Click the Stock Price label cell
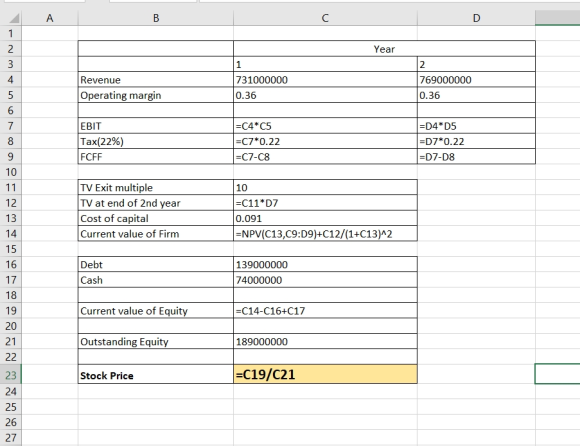Image resolution: width=580 pixels, height=446 pixels. 156,374
